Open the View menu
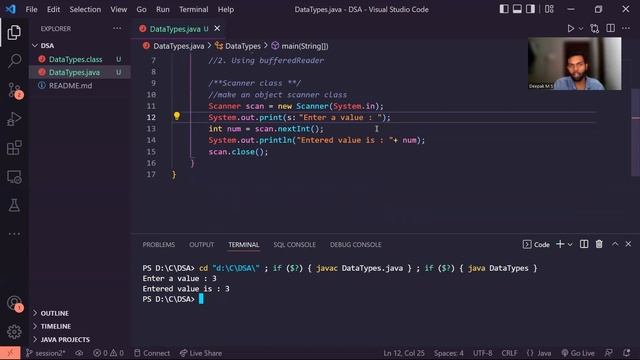The height and width of the screenshot is (360, 640). coord(119,9)
